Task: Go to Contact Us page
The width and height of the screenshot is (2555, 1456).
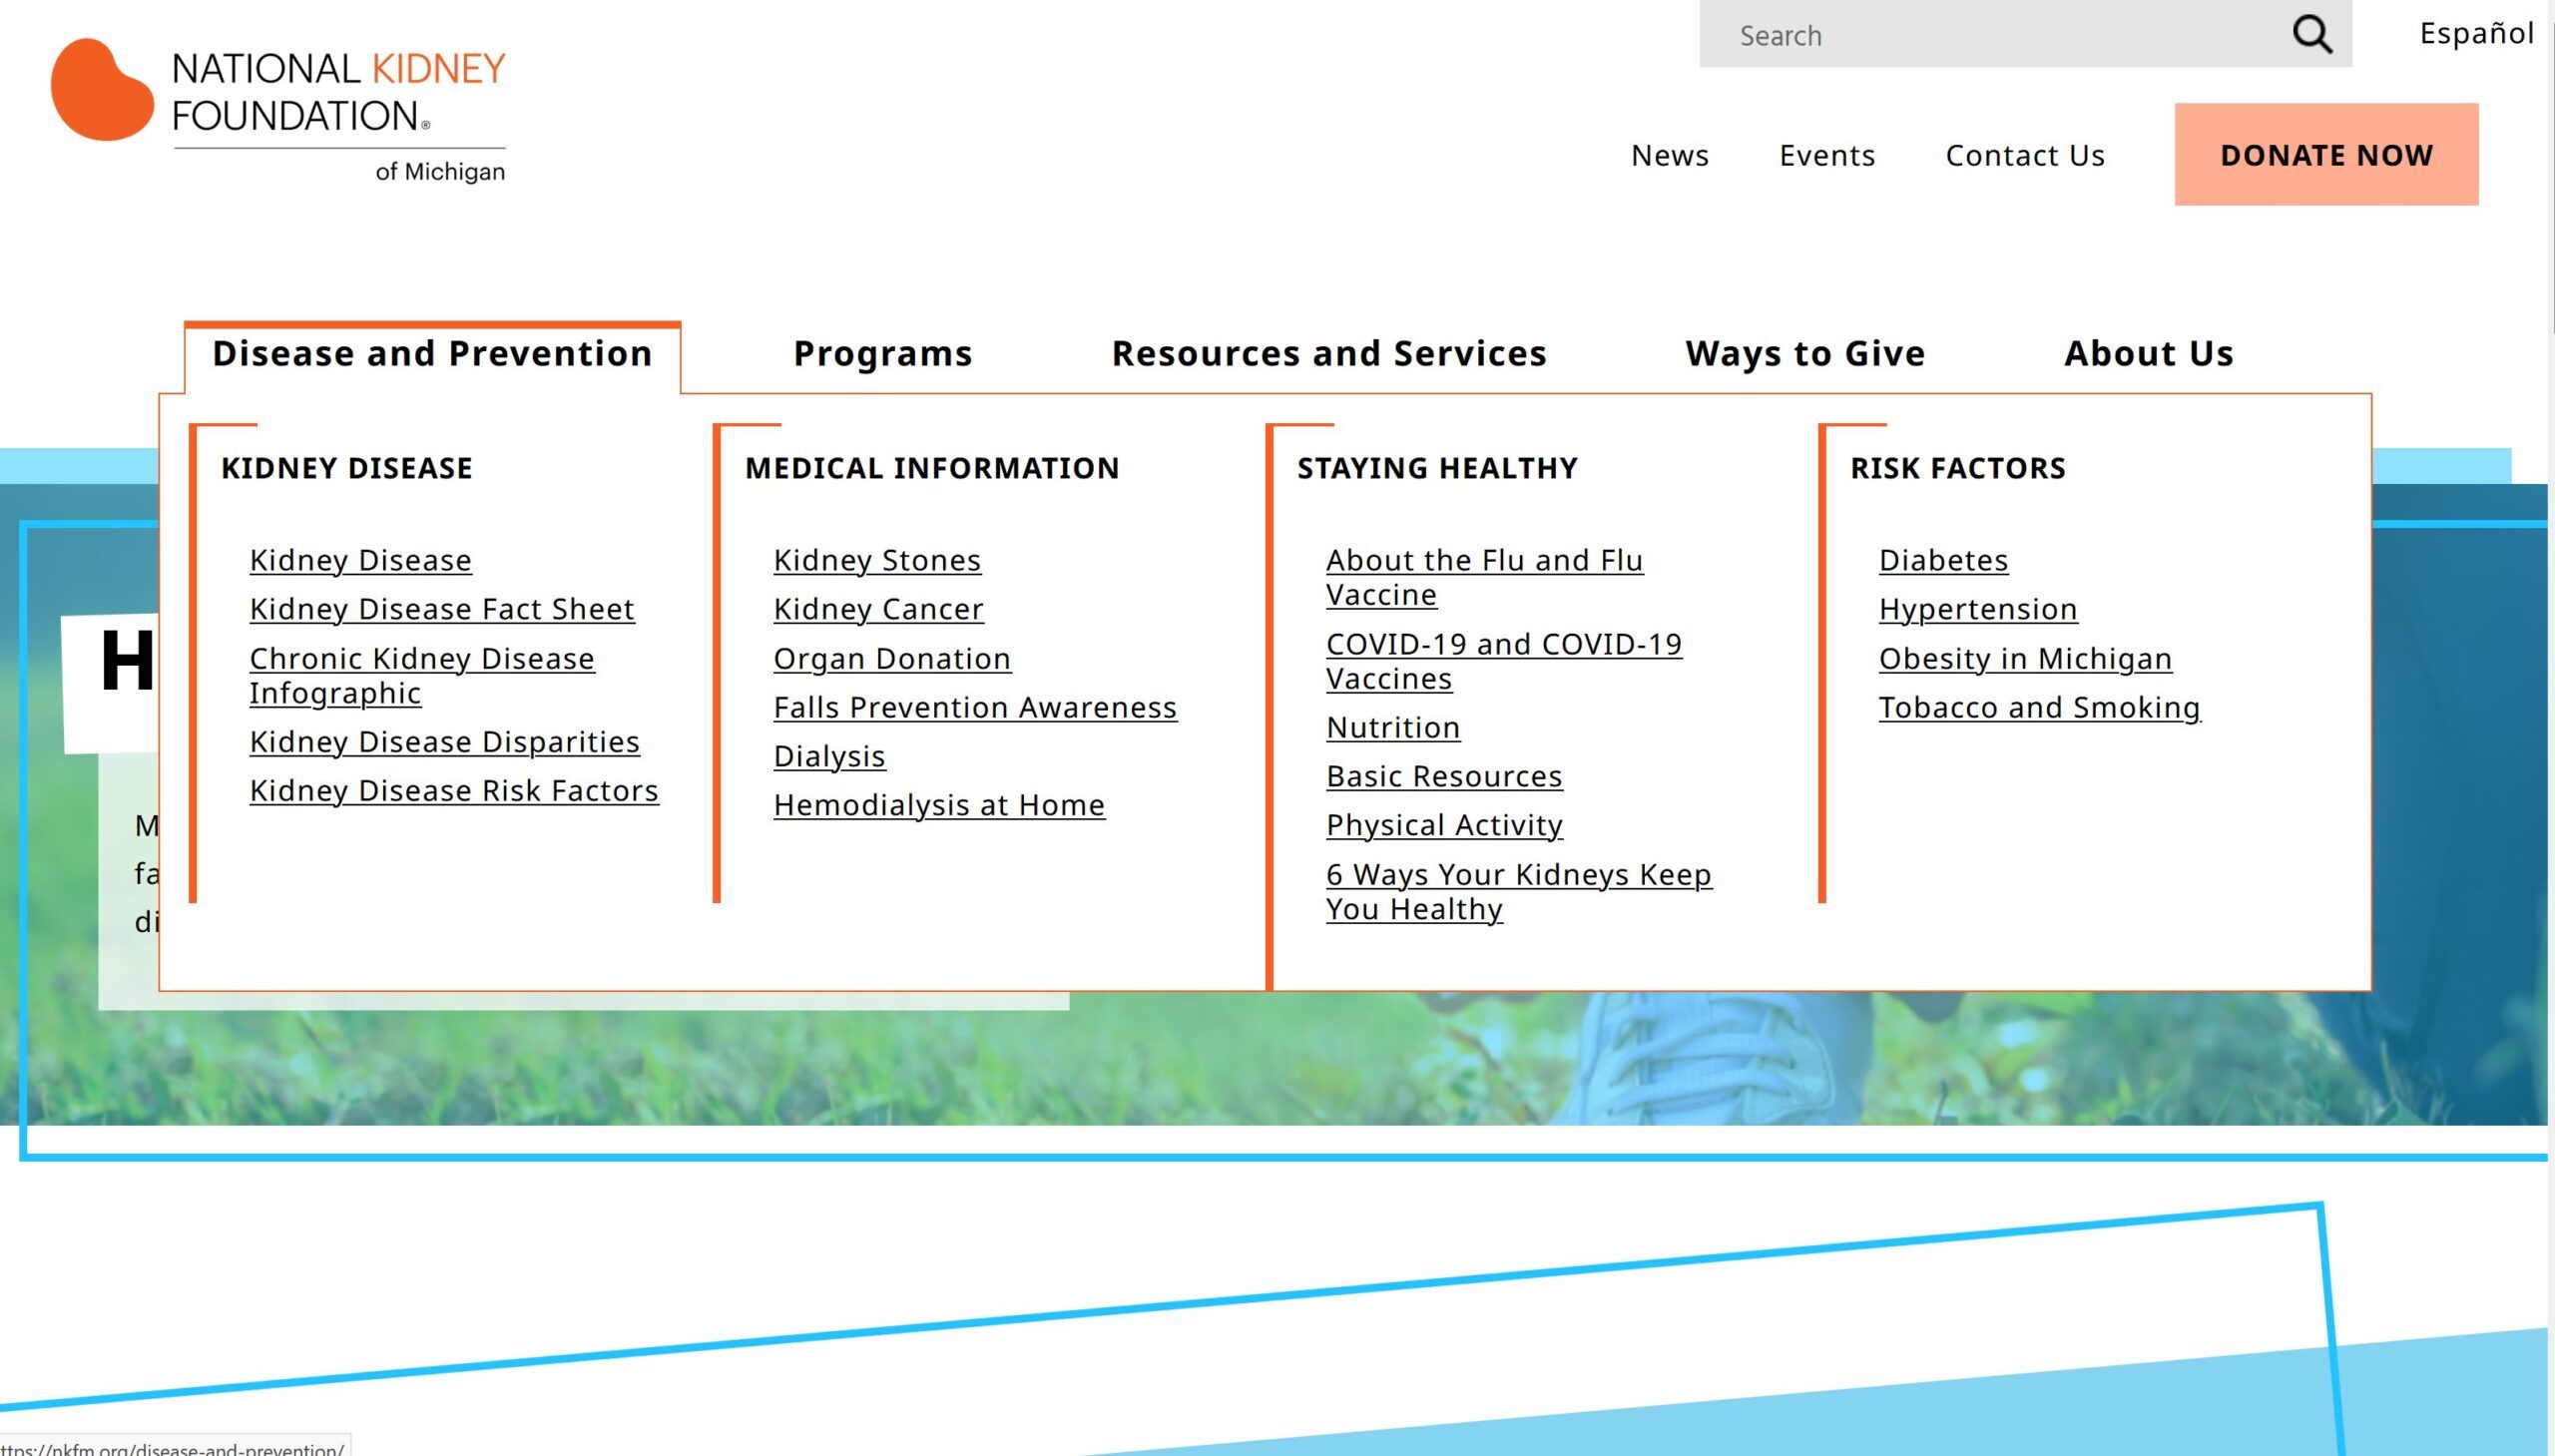Action: [2024, 155]
